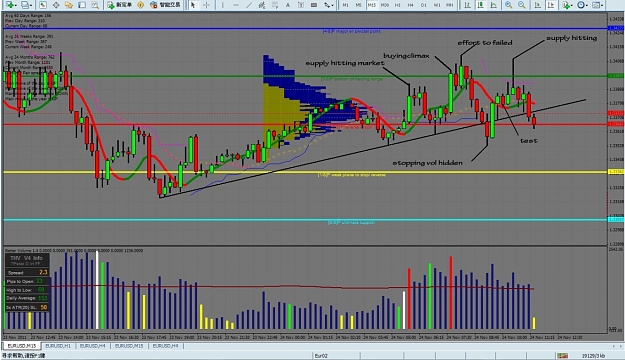
Task: Open the indicators list icon
Action: click(565, 5)
